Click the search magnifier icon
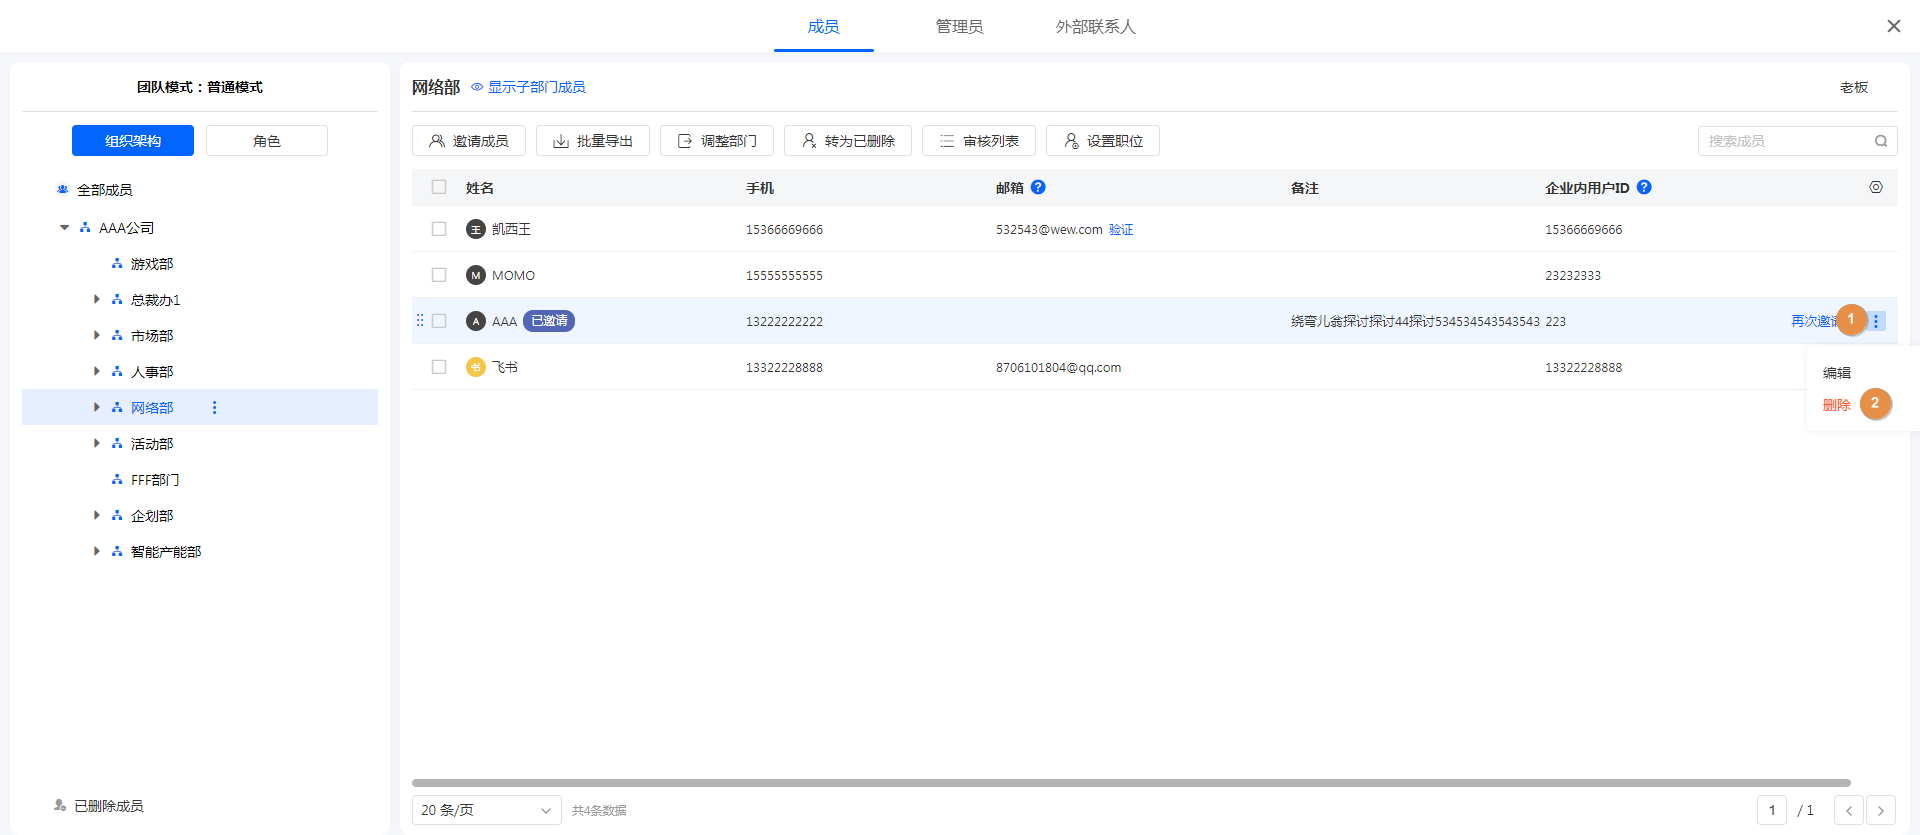The width and height of the screenshot is (1920, 835). point(1880,141)
